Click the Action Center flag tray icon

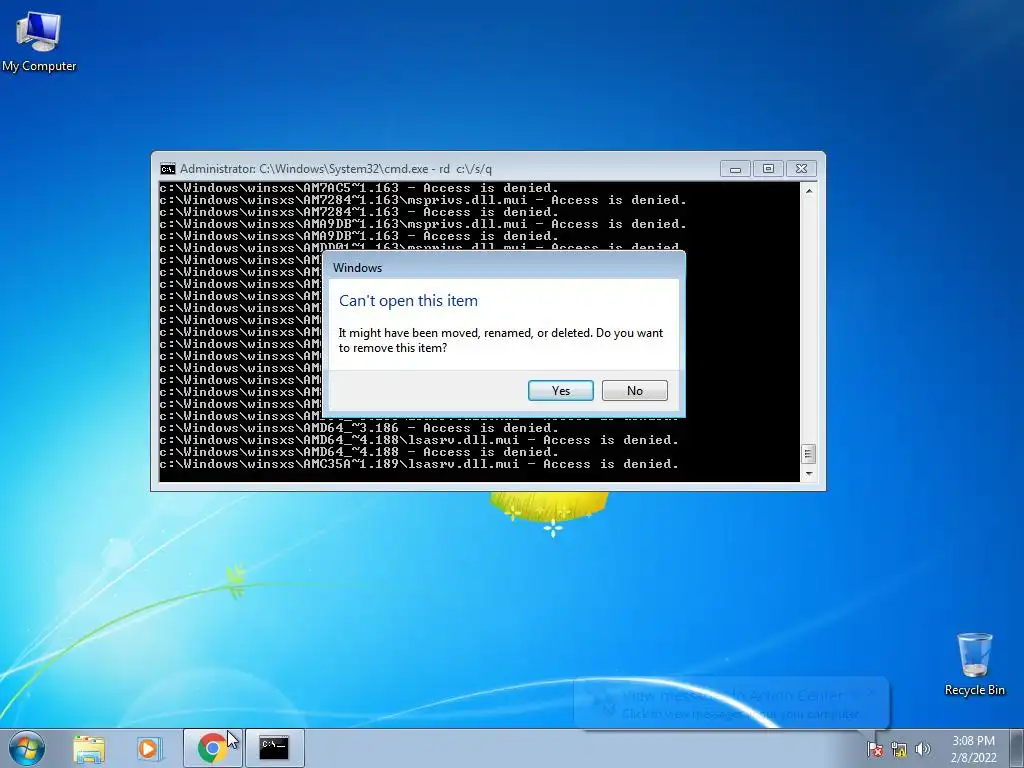pos(874,749)
